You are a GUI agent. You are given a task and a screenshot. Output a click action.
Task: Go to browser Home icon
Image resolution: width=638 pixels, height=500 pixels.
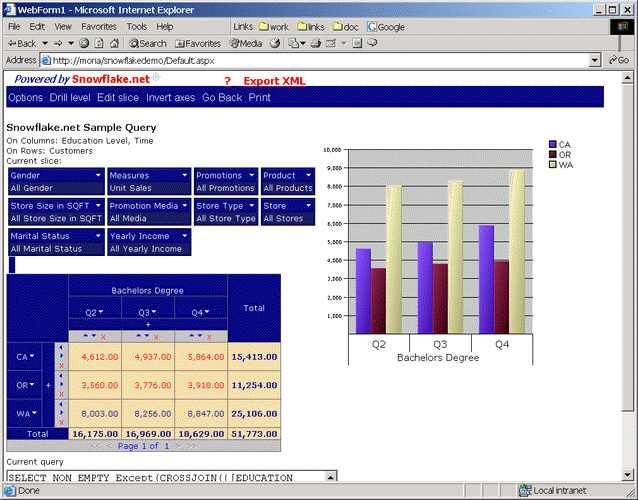click(115, 43)
